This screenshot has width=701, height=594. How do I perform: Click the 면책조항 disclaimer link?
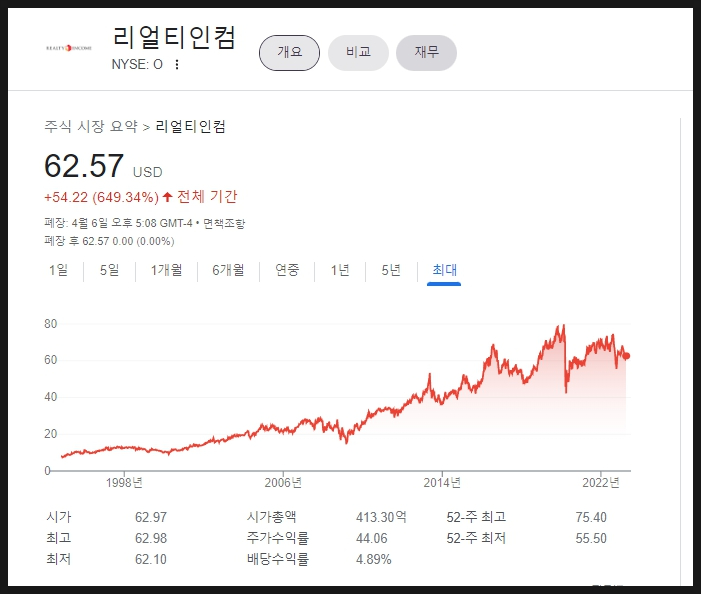pyautogui.click(x=224, y=223)
